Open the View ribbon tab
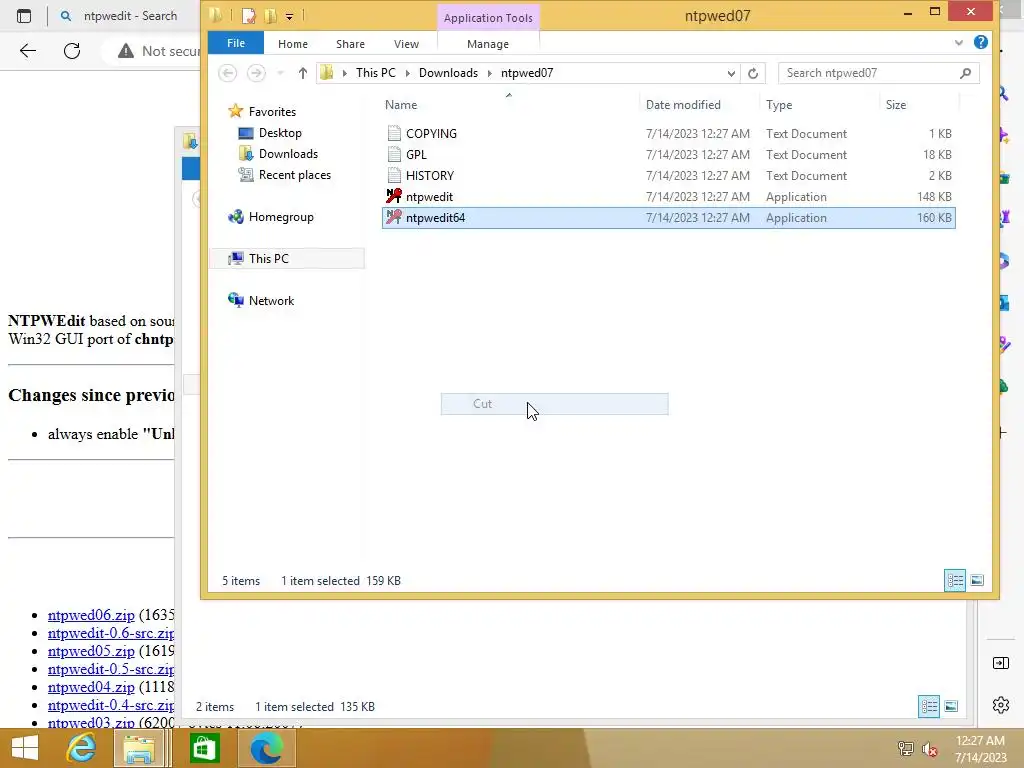Image resolution: width=1024 pixels, height=768 pixels. tap(406, 44)
